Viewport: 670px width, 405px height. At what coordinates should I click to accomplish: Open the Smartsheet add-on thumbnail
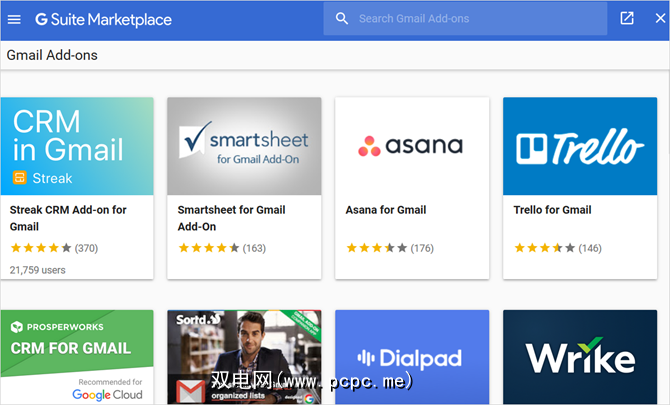click(x=244, y=146)
